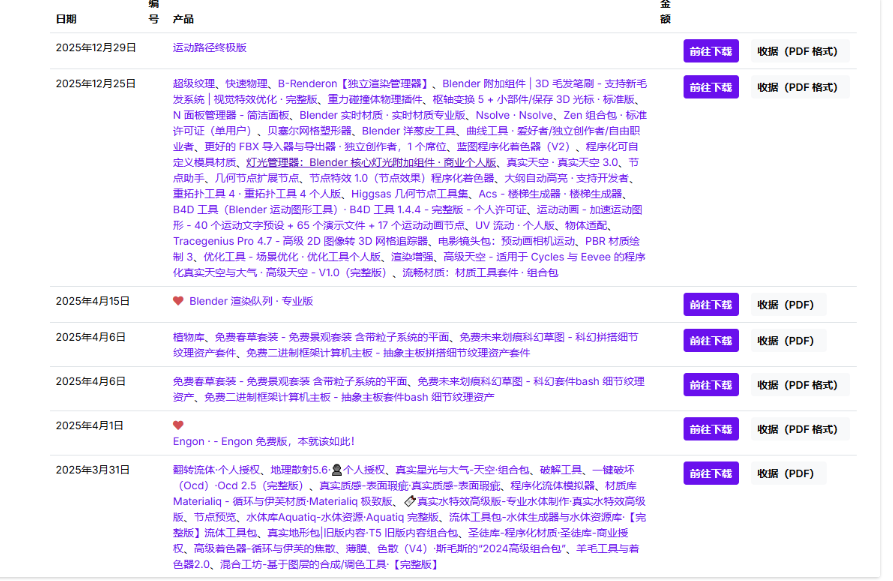
Task: Open 贝塞尔网格塑形器 product link
Action: pos(309,131)
